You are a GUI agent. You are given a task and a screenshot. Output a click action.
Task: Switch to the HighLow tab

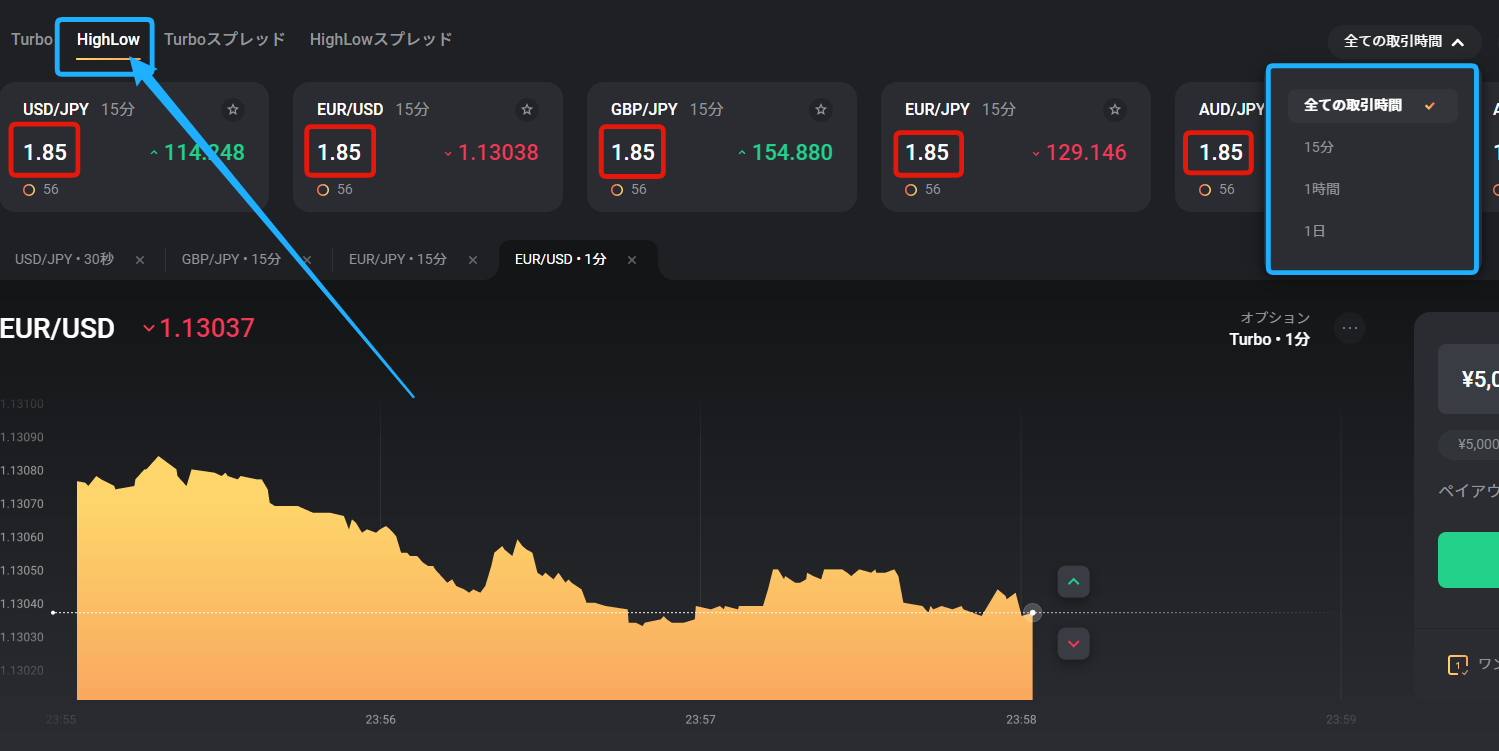tap(108, 40)
